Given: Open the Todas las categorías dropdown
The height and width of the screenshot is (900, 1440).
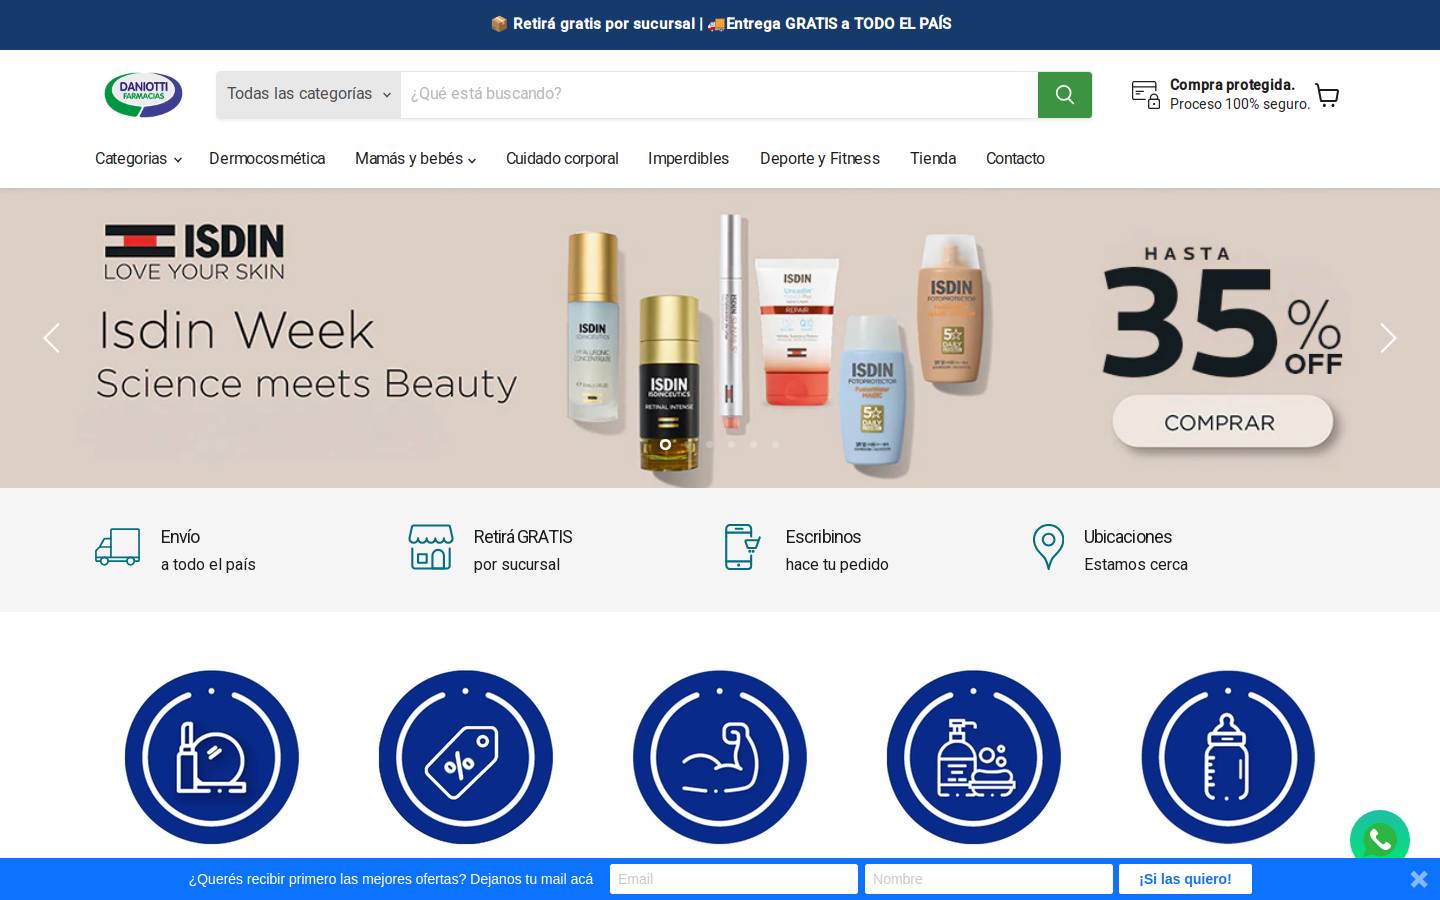Looking at the screenshot, I should [309, 94].
